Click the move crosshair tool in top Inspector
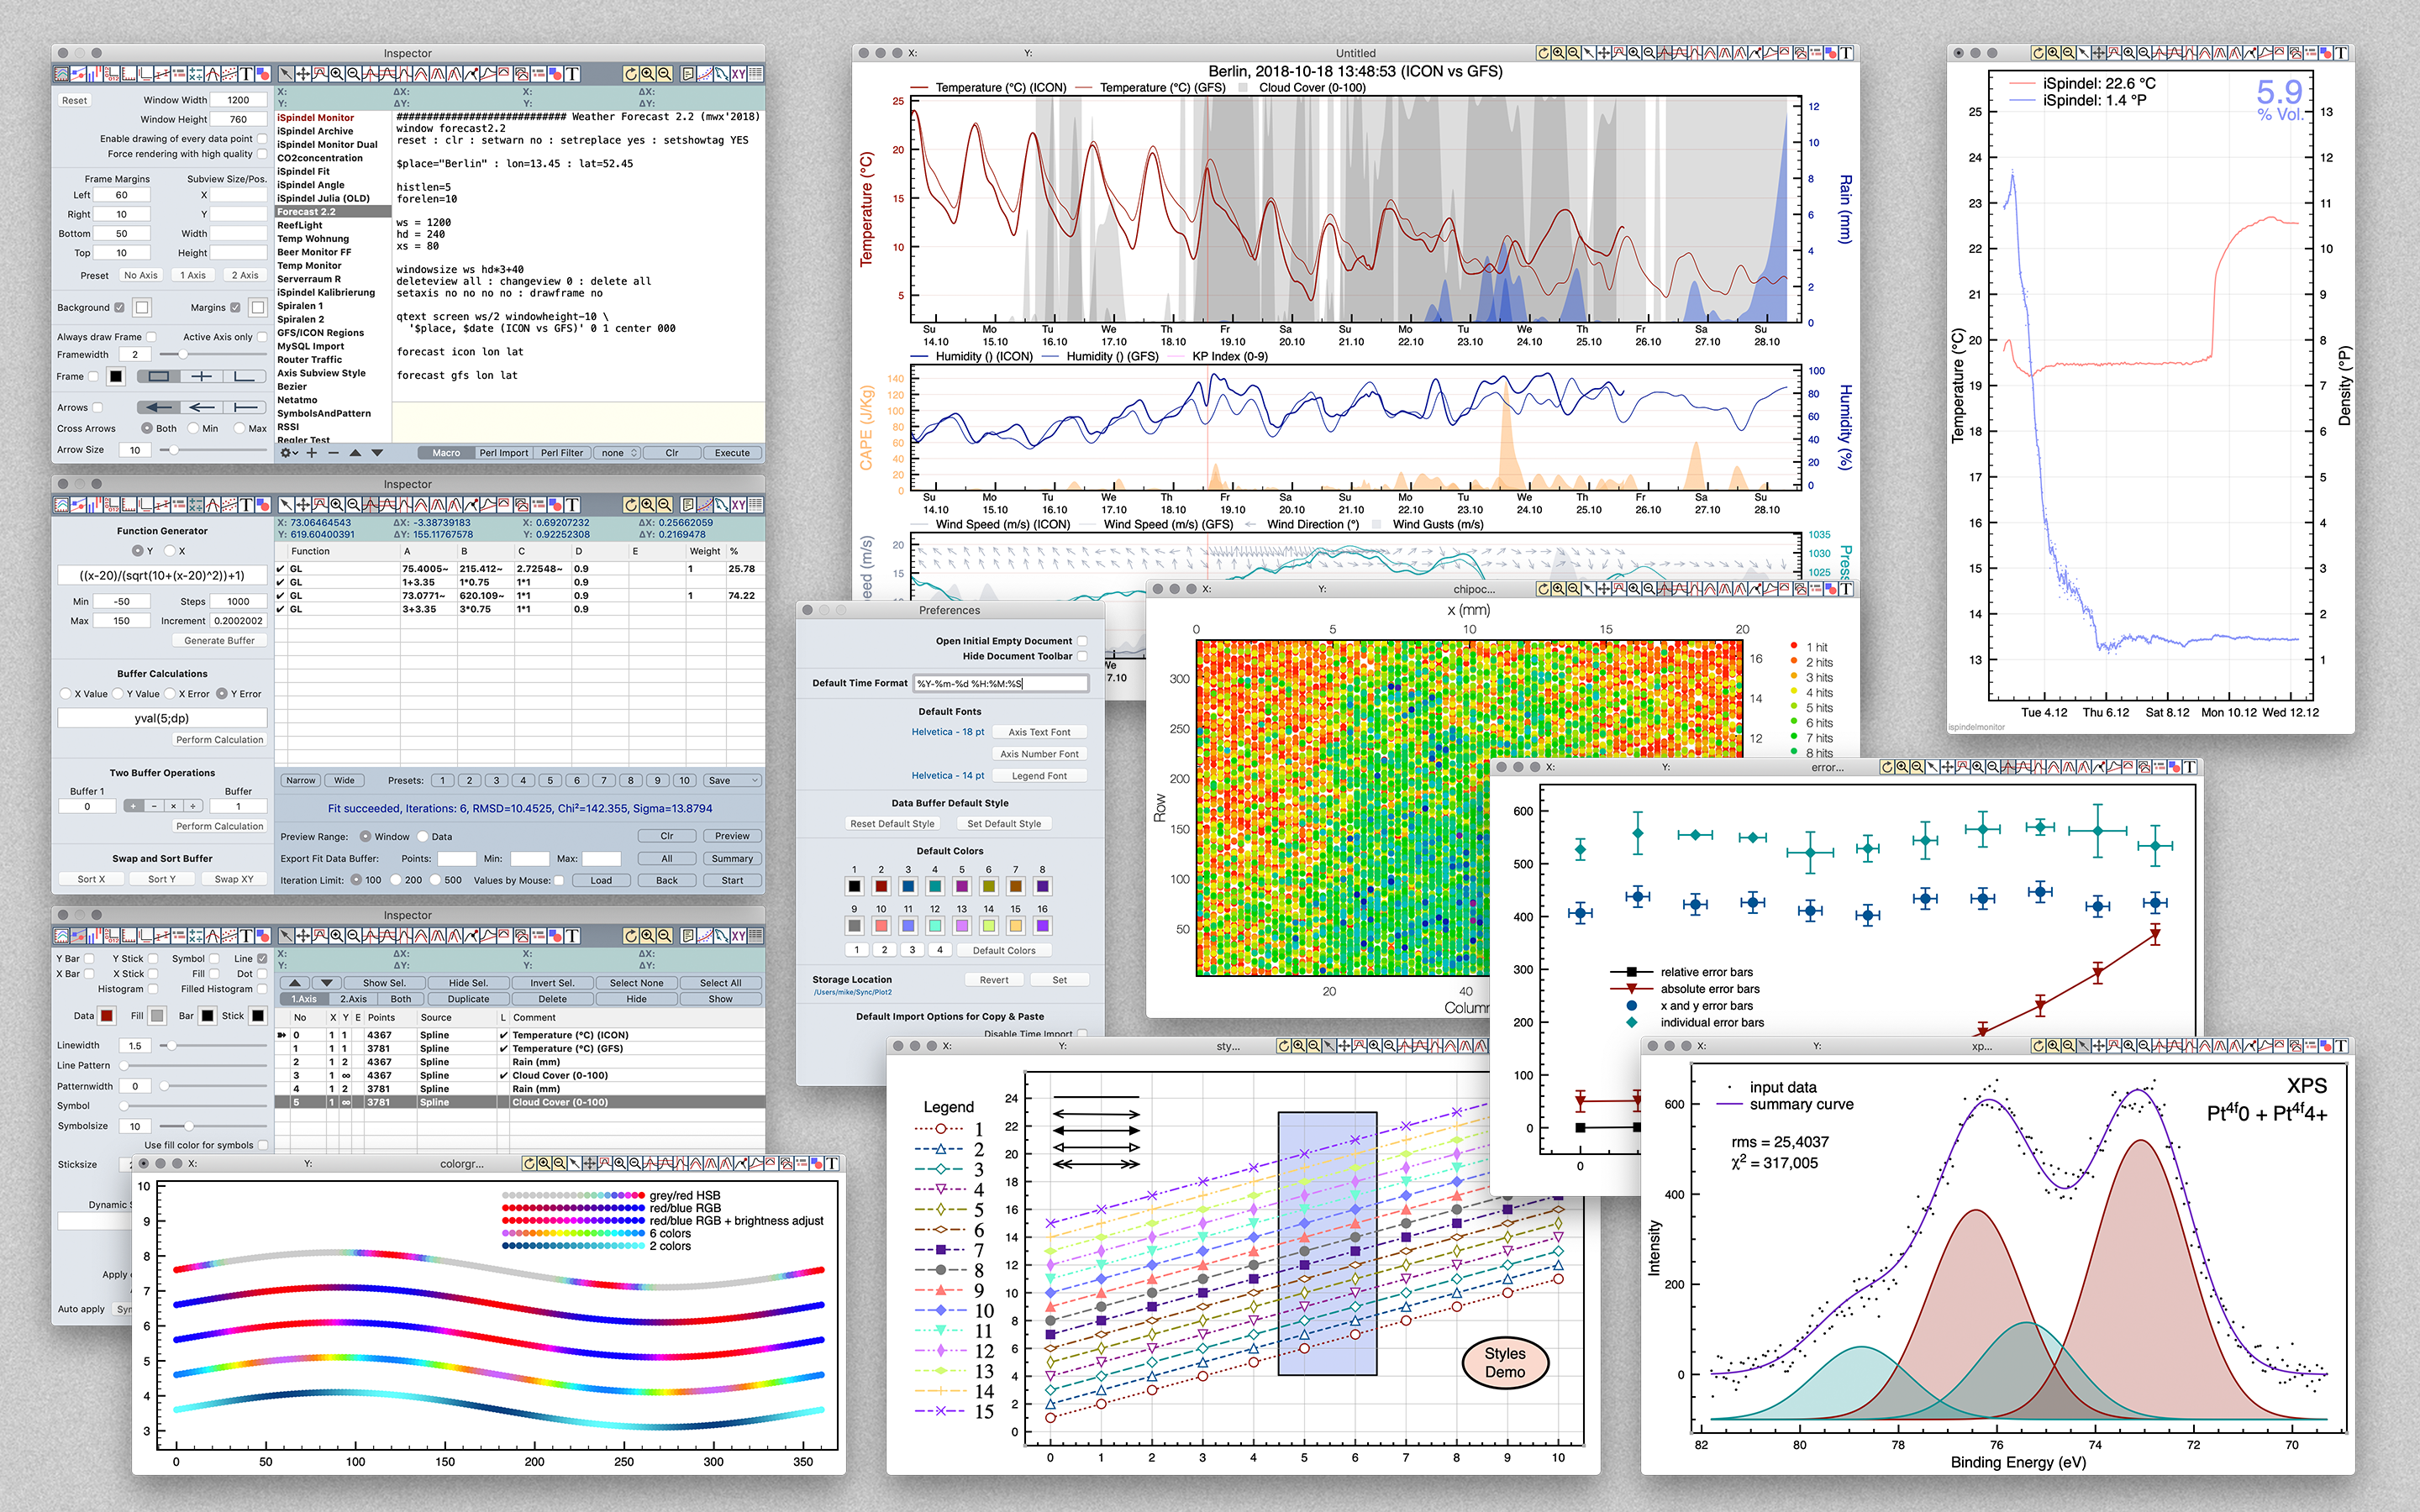The width and height of the screenshot is (2420, 1512). coord(302,74)
